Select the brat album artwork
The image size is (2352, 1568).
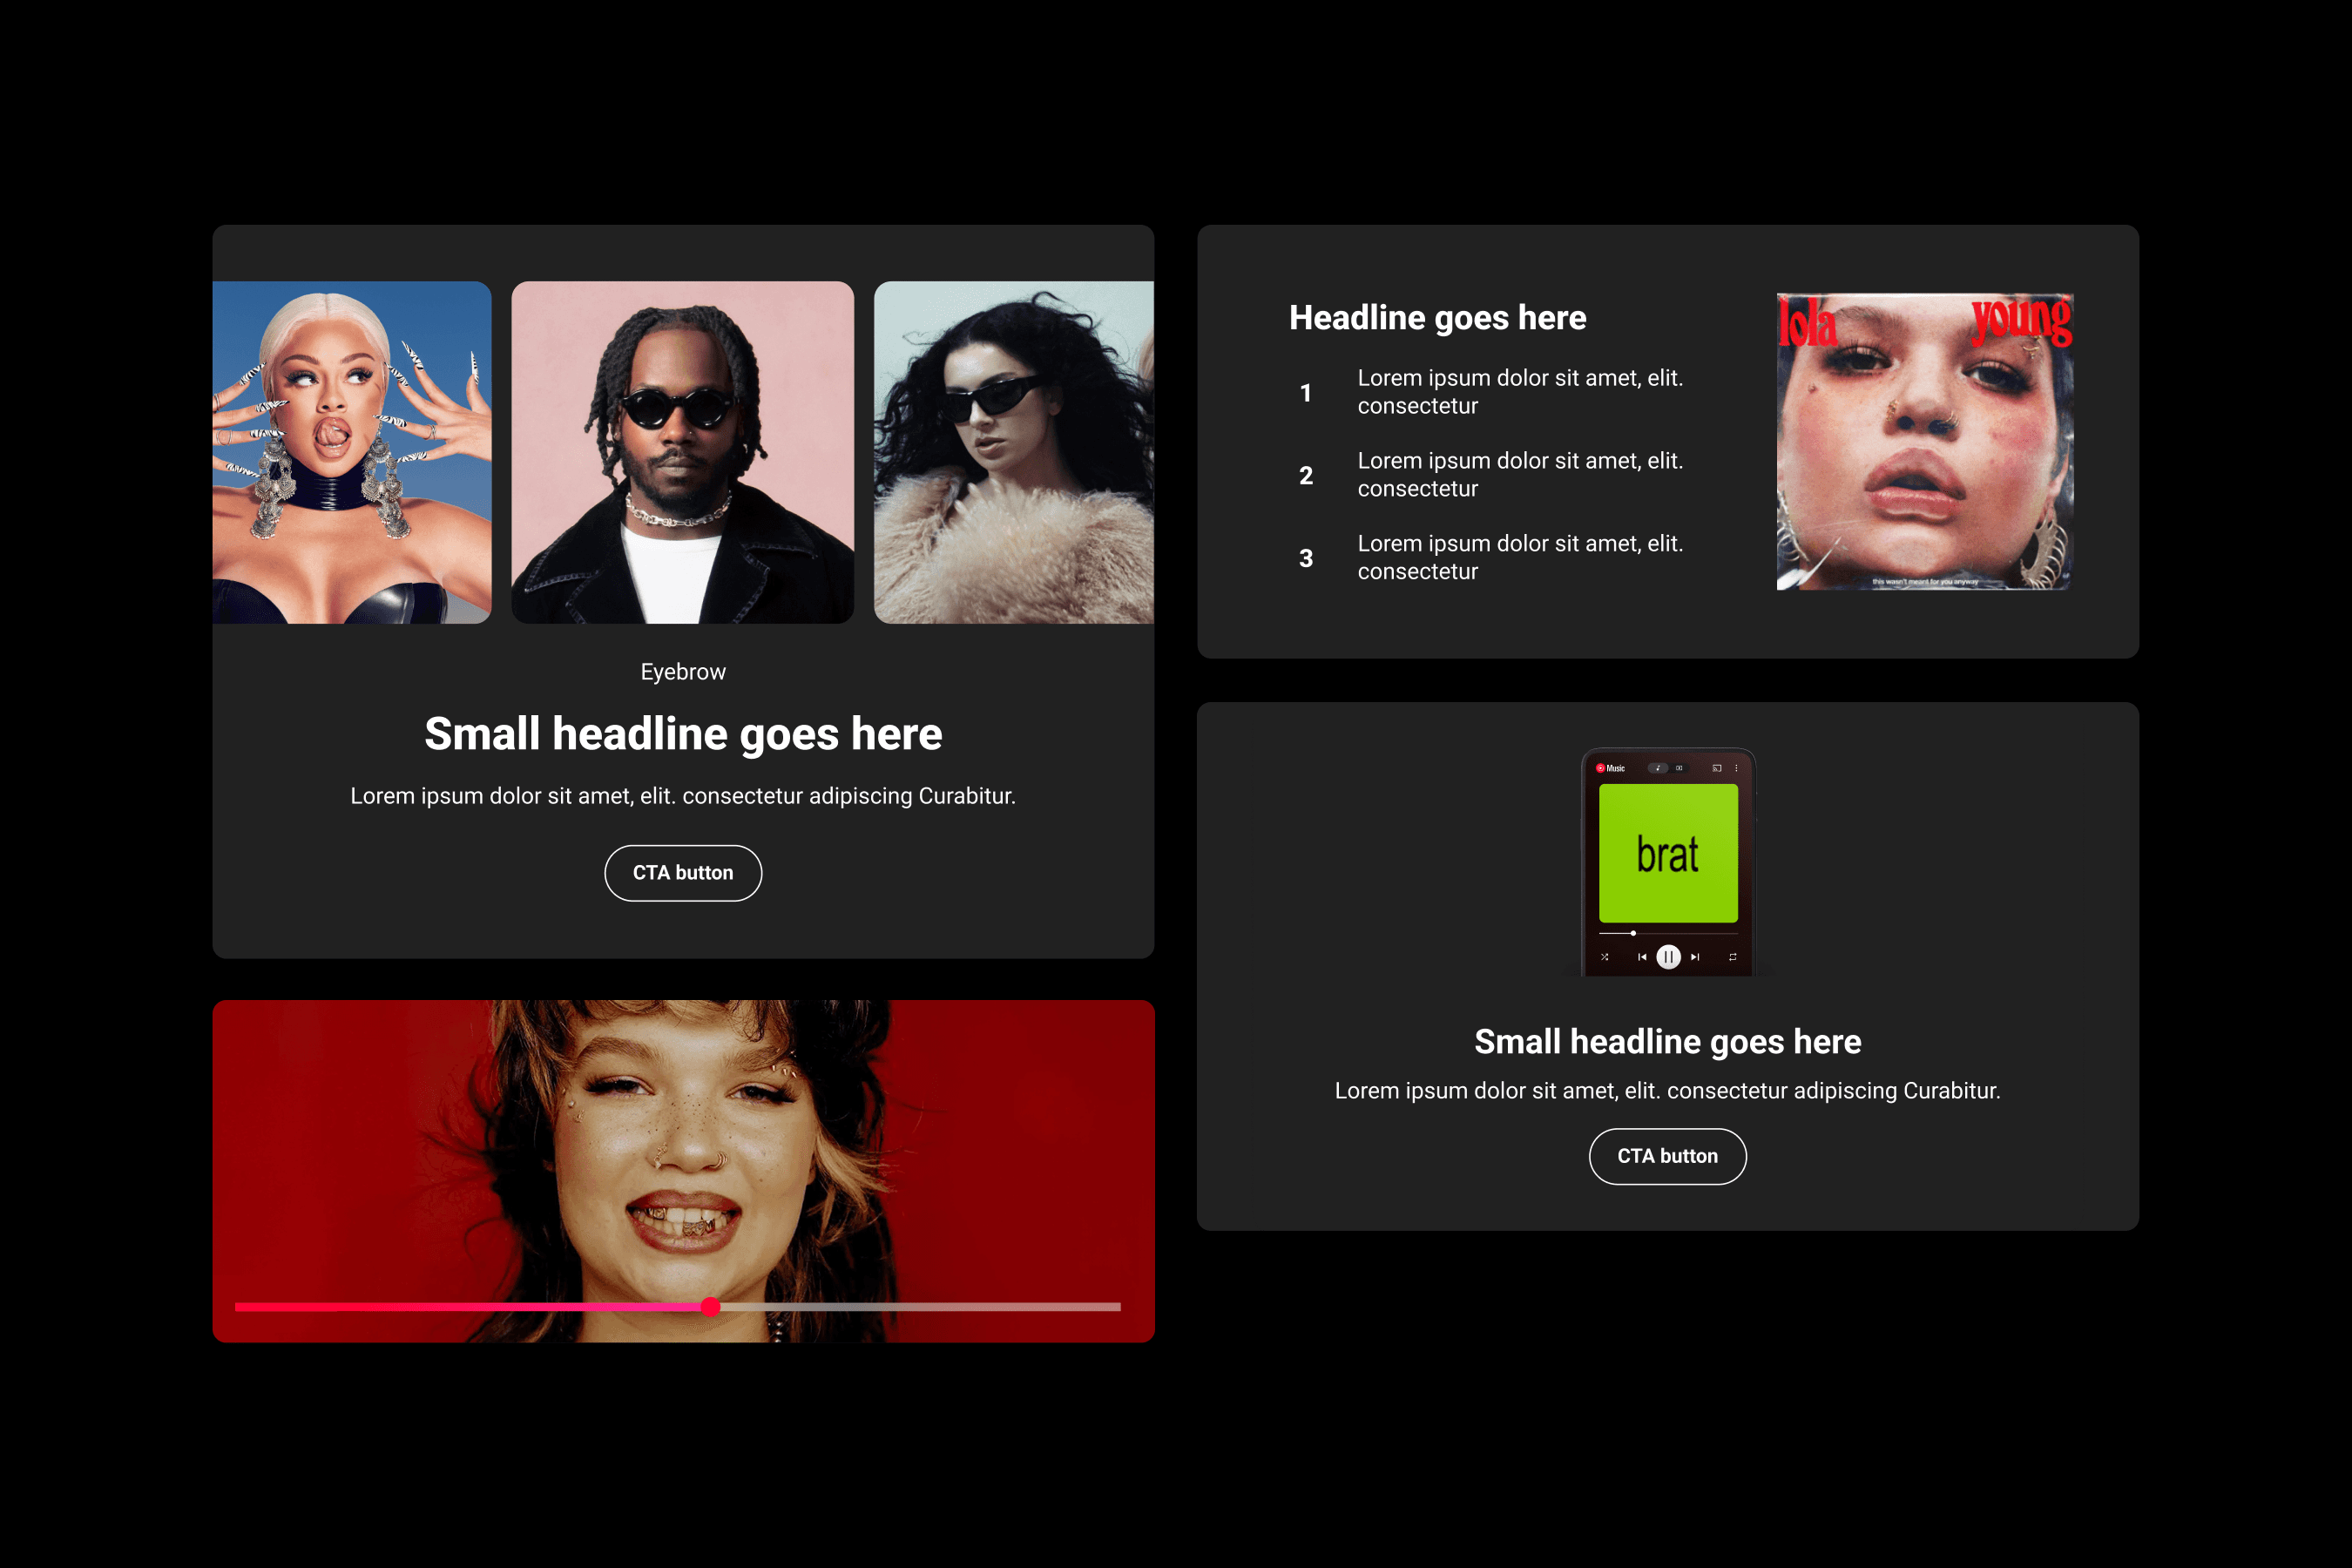[1668, 853]
